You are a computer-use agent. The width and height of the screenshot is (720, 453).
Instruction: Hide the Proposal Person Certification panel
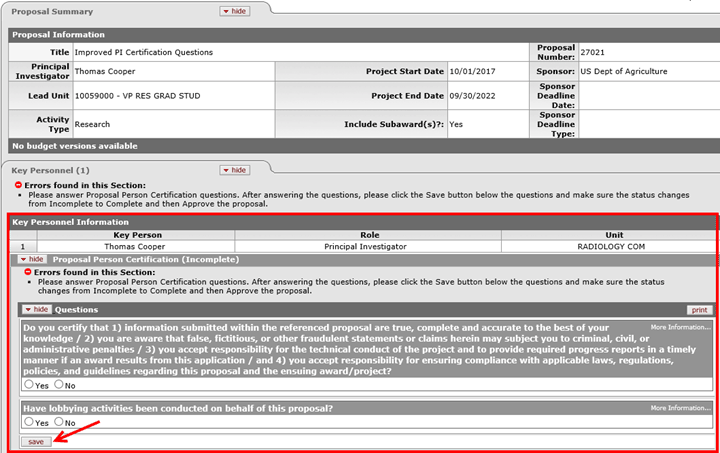32,259
